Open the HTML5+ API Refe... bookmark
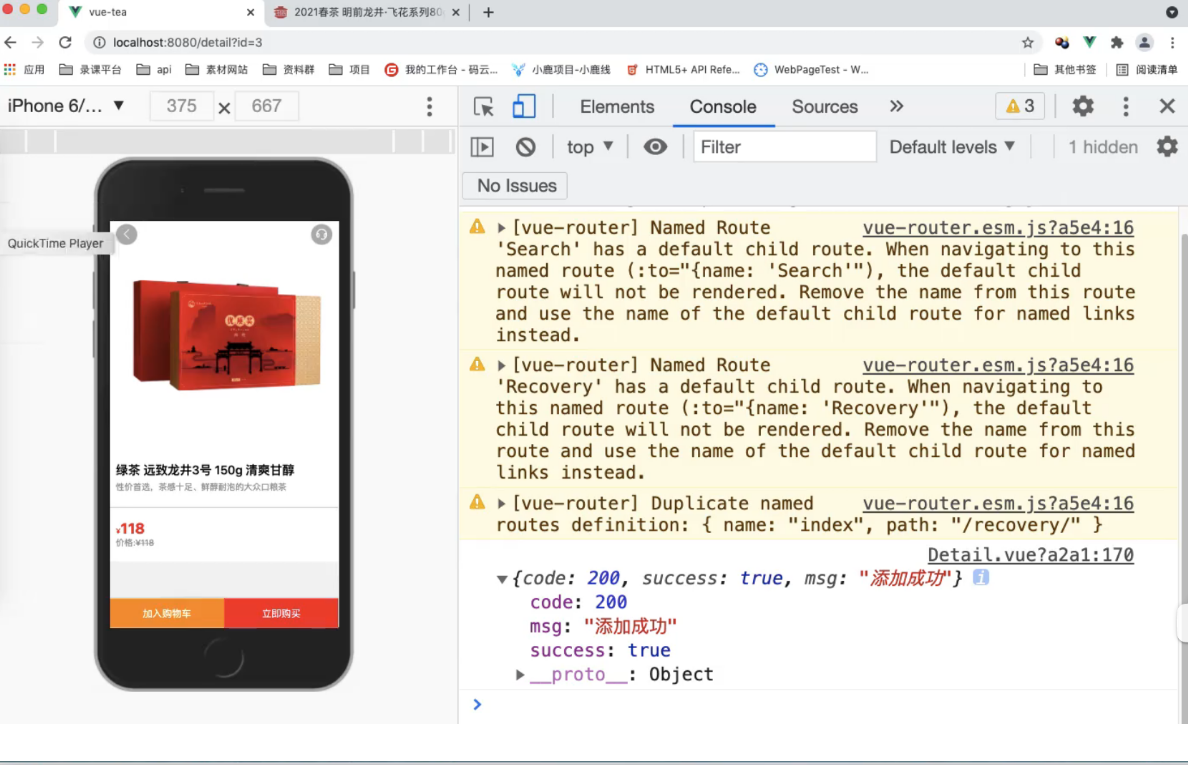Image resolution: width=1188 pixels, height=765 pixels. pos(683,70)
